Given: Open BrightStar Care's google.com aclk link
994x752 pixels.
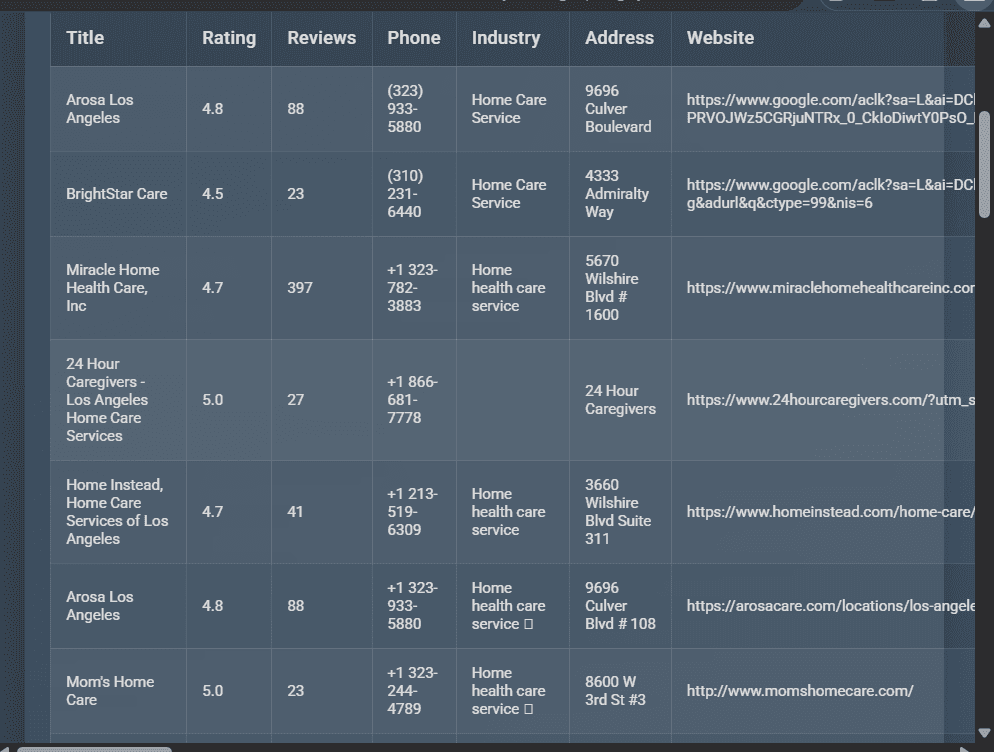Looking at the screenshot, I should [x=830, y=194].
